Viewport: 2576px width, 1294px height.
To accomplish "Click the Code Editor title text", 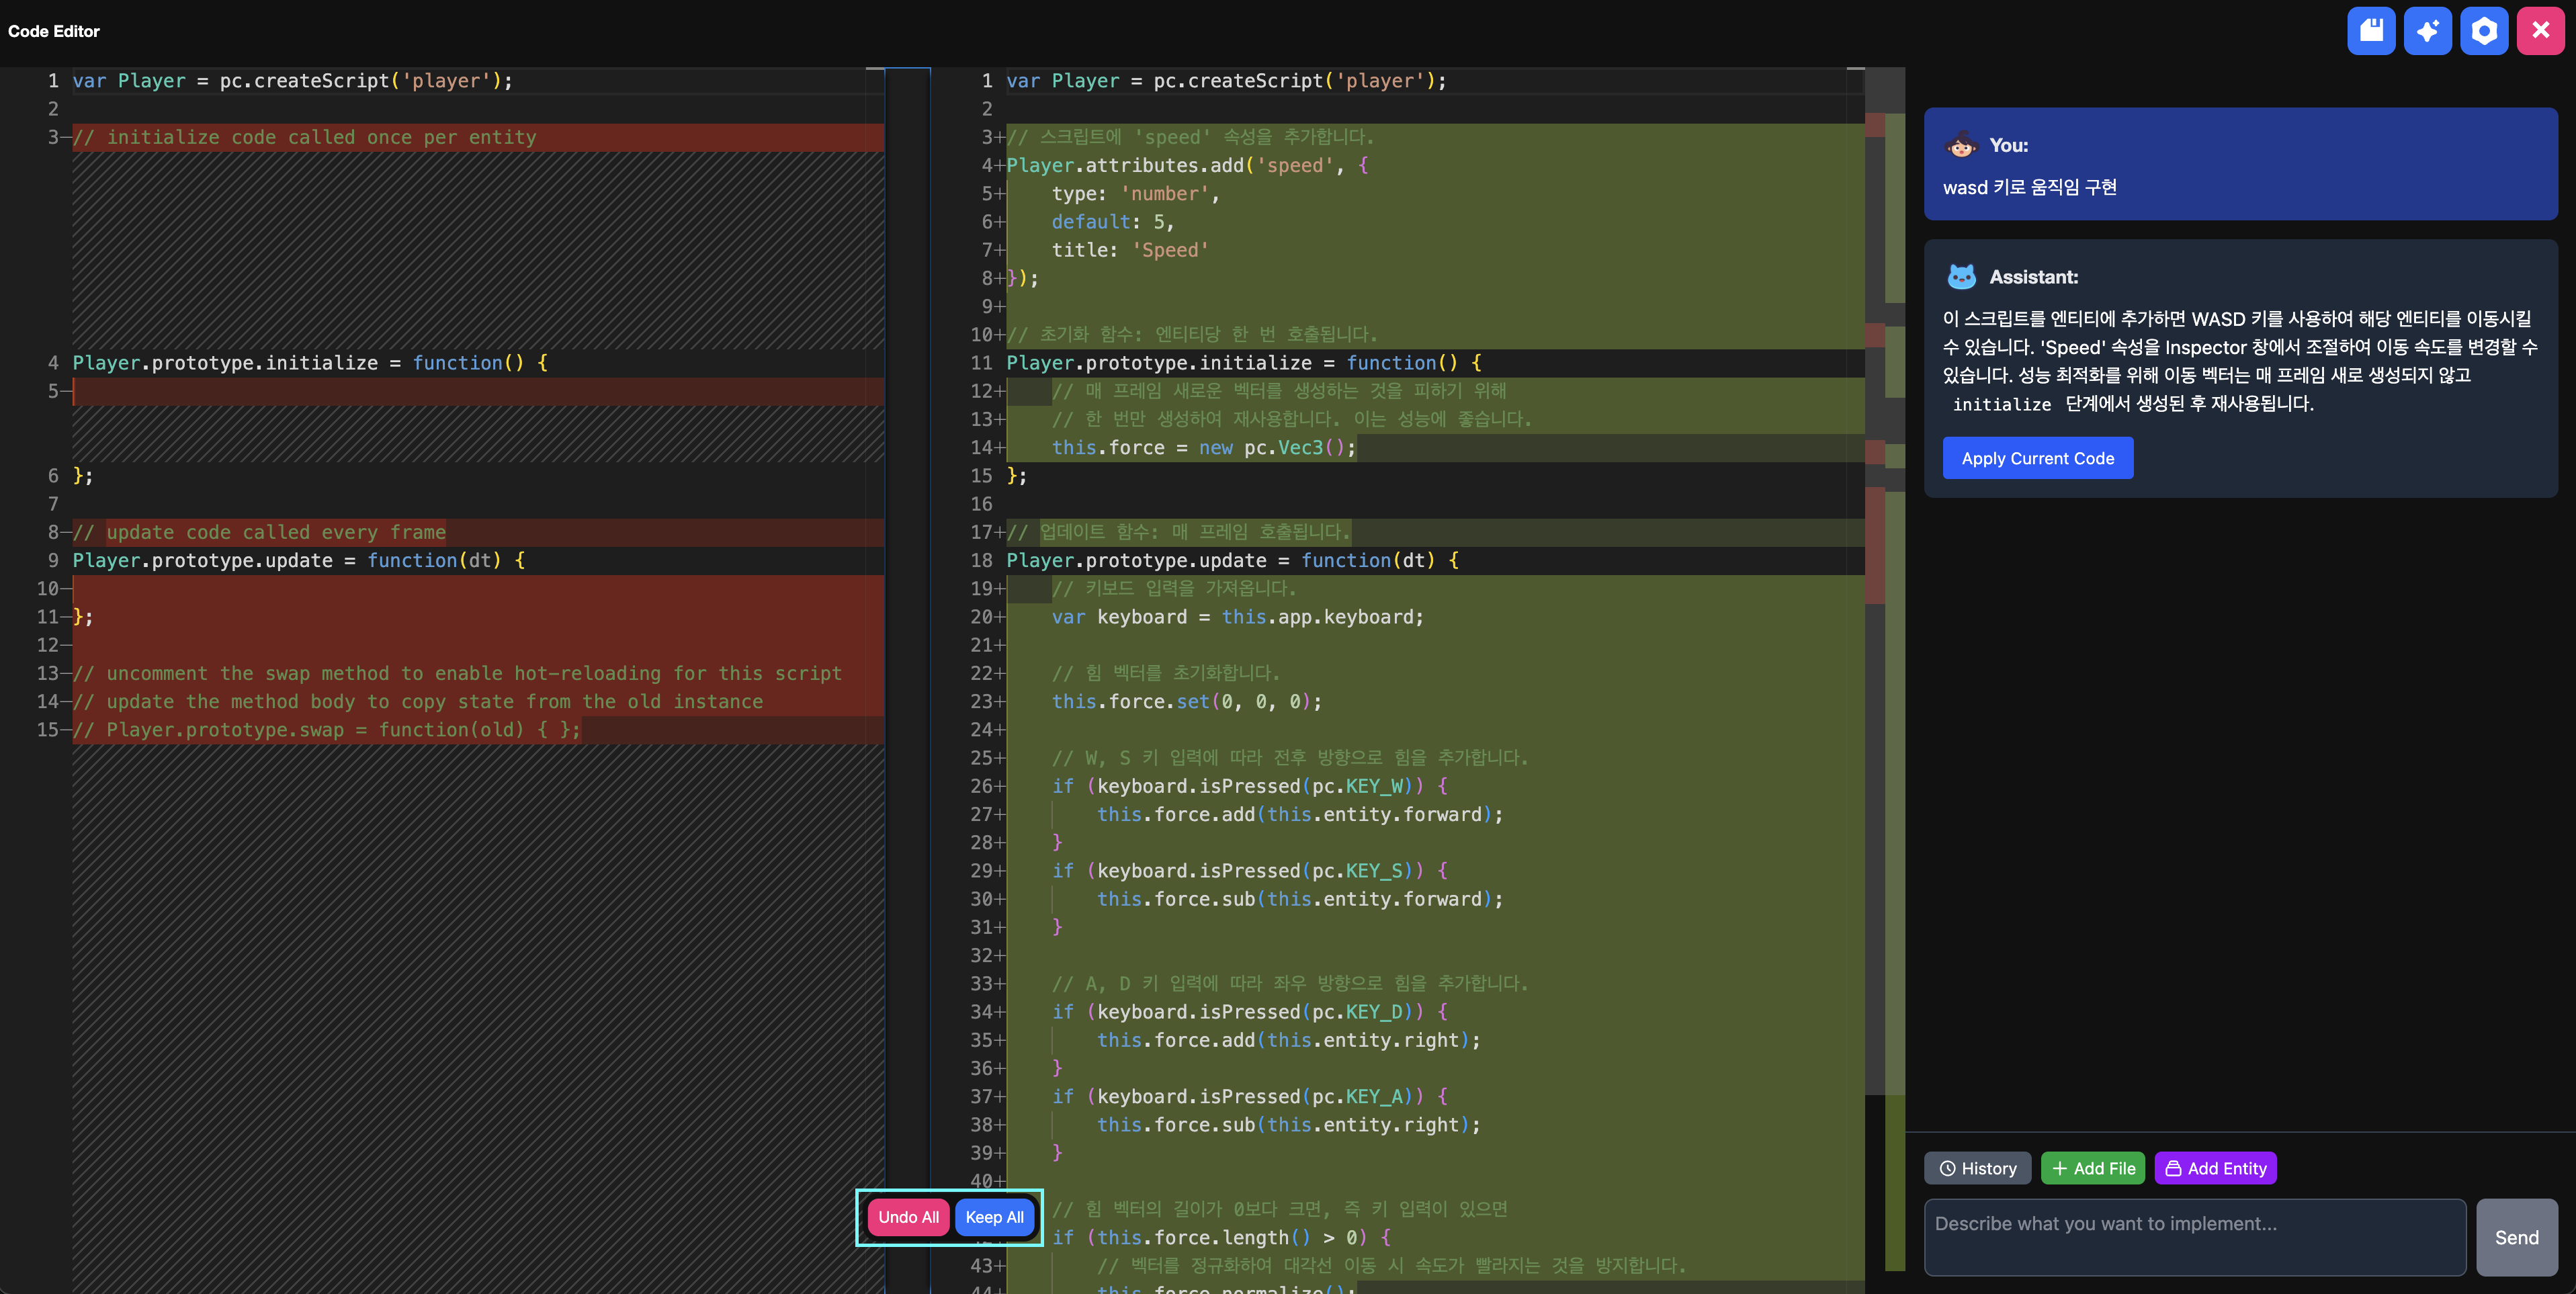I will click(x=54, y=31).
